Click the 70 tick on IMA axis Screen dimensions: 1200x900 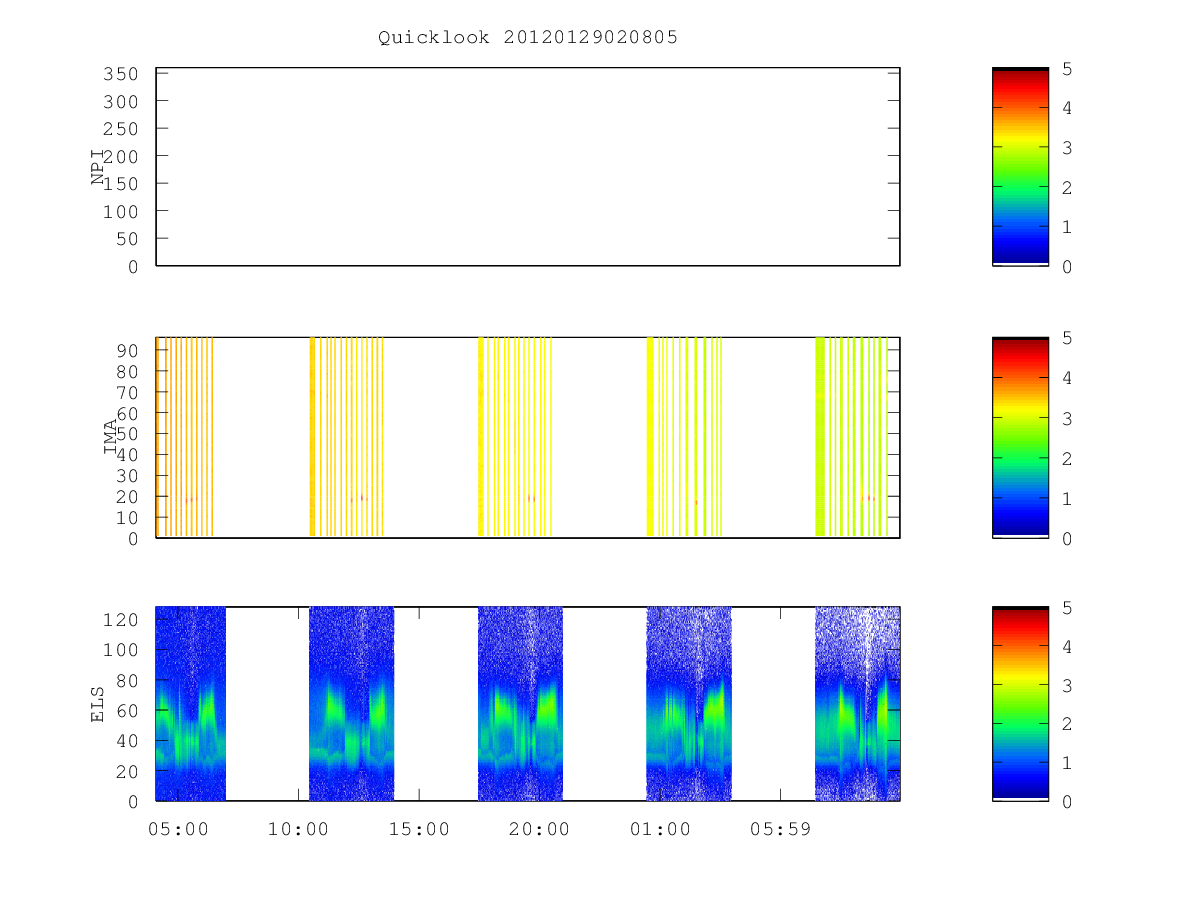pos(128,392)
